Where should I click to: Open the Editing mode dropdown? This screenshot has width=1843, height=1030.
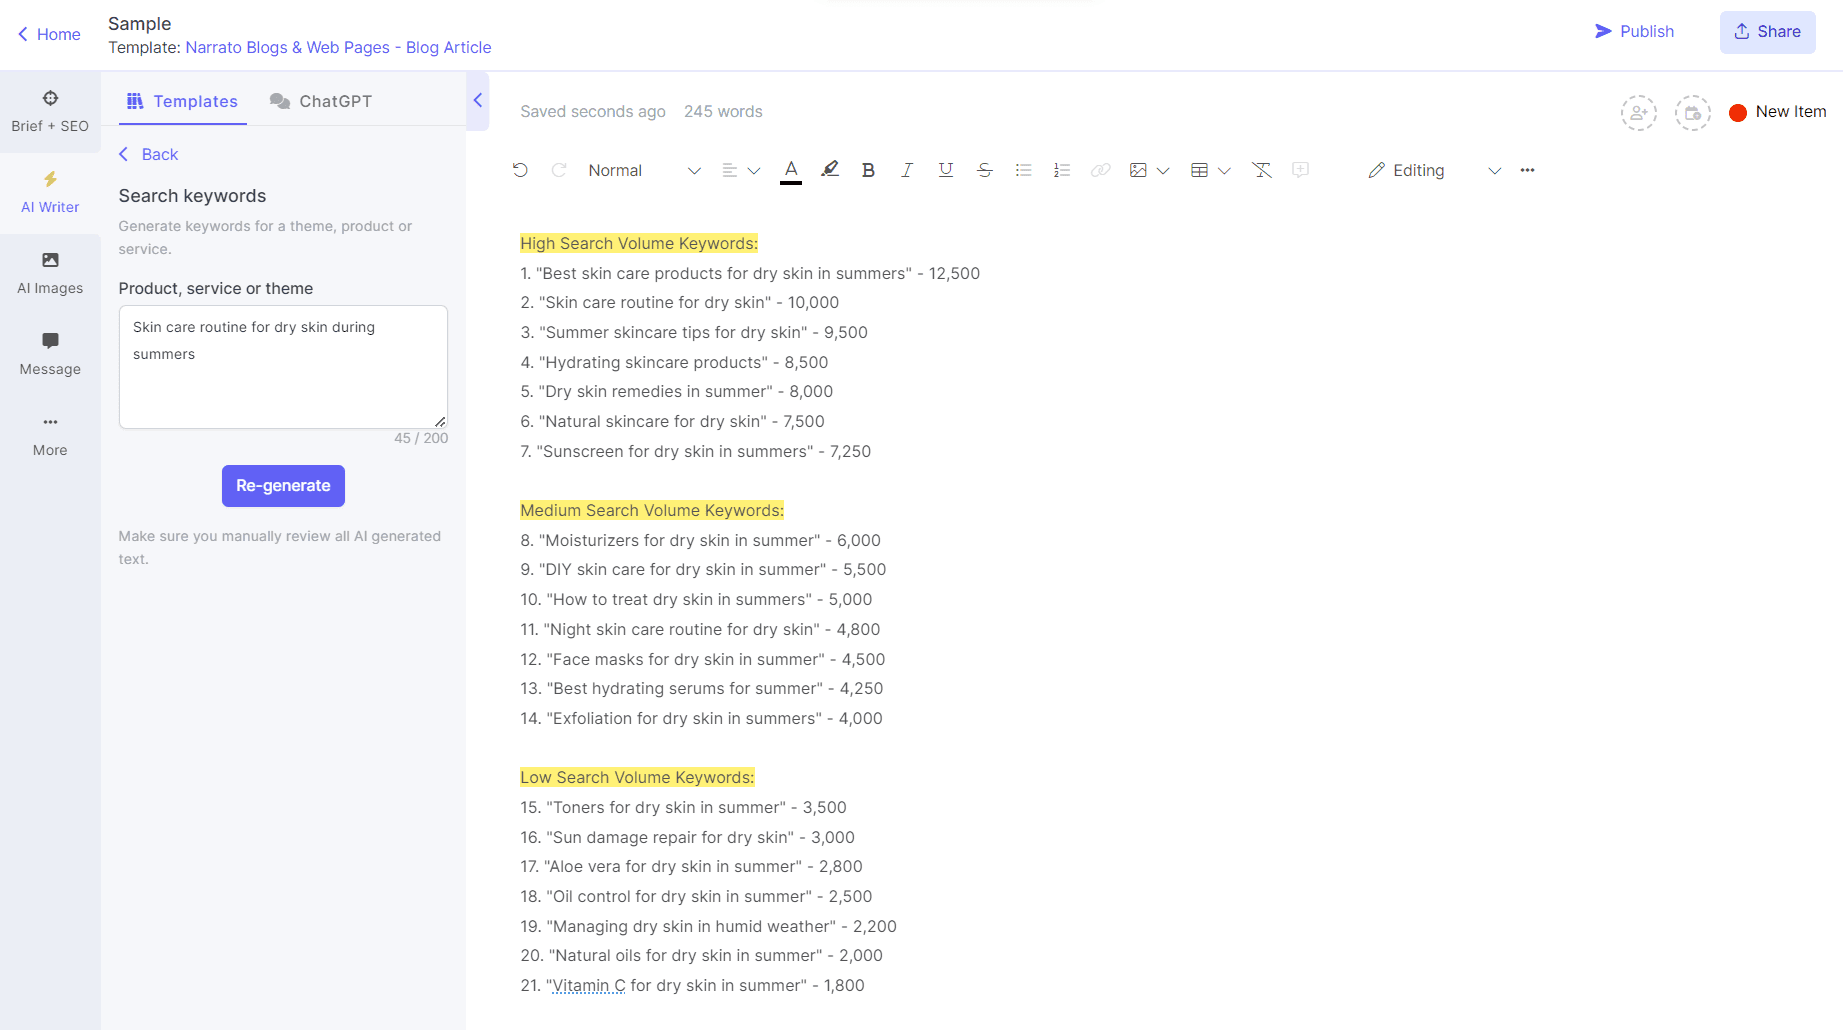[x=1435, y=170]
